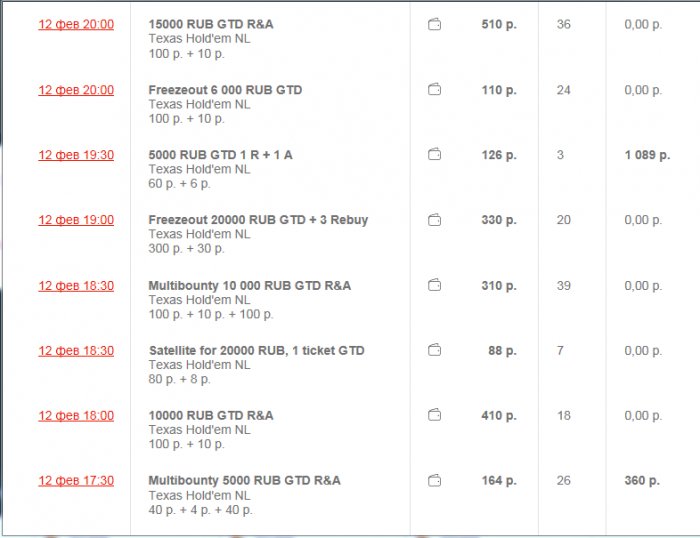Click wallet icon in Multibounty 5000 RUB row

coord(434,481)
